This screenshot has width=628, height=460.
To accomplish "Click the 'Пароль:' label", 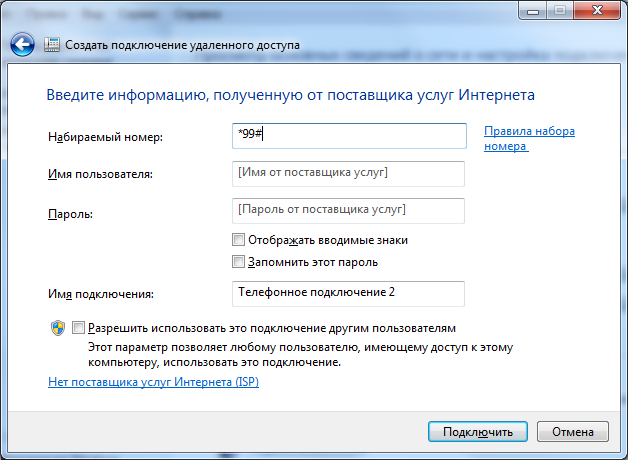I will (x=70, y=214).
